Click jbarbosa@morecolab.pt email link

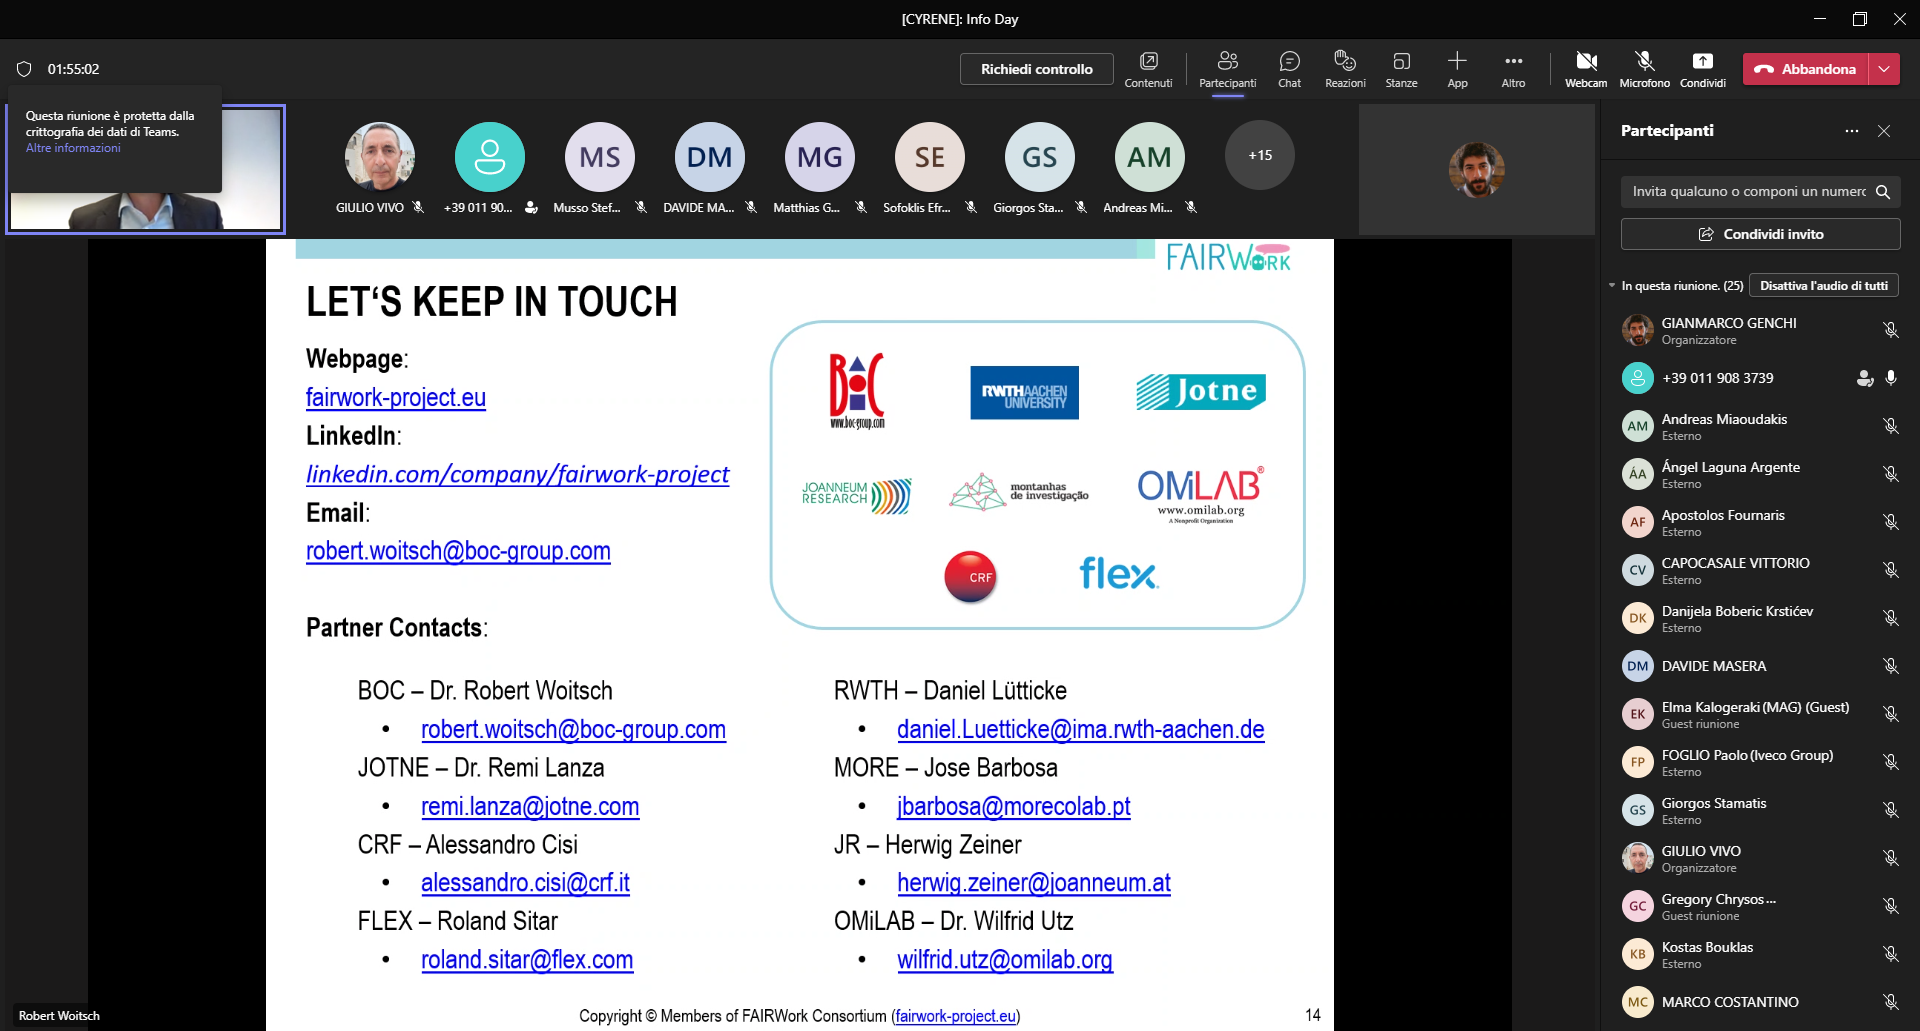click(x=1013, y=806)
